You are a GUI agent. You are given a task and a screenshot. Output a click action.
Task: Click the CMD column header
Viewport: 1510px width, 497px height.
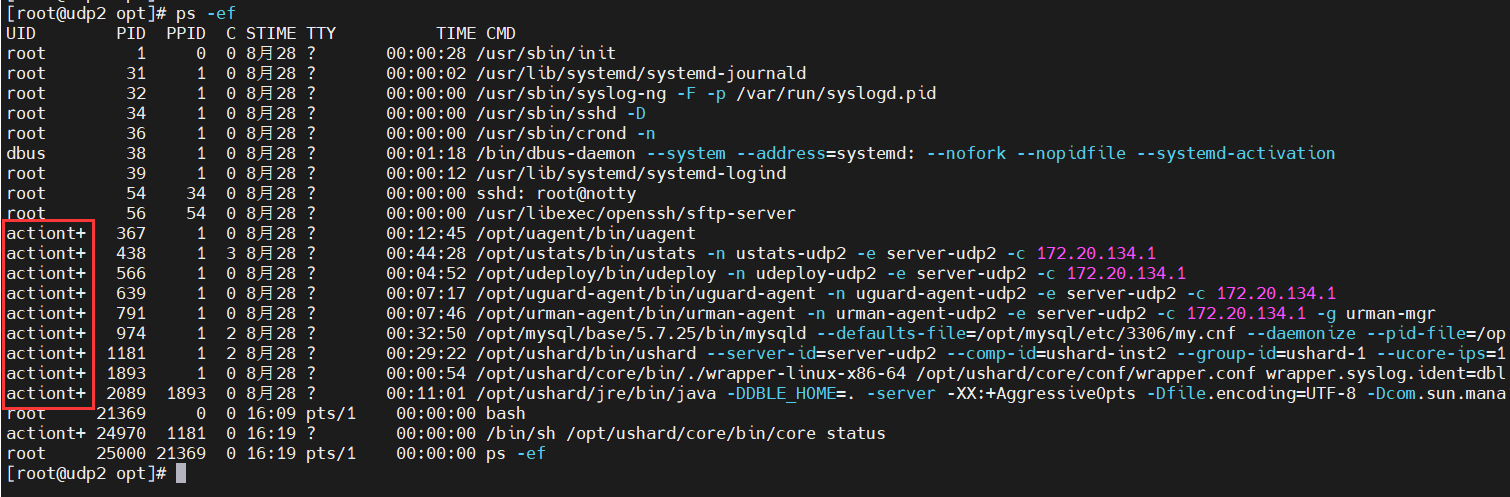pos(501,33)
